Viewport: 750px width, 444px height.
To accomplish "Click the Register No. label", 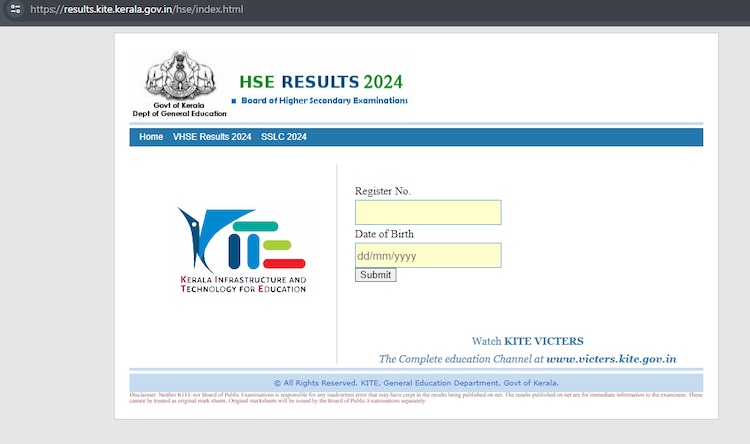I will 382,191.
